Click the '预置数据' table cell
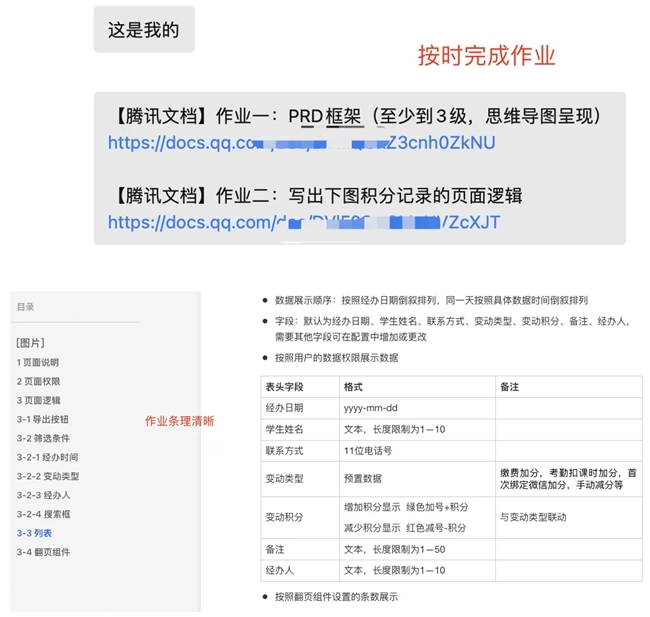 click(x=417, y=479)
